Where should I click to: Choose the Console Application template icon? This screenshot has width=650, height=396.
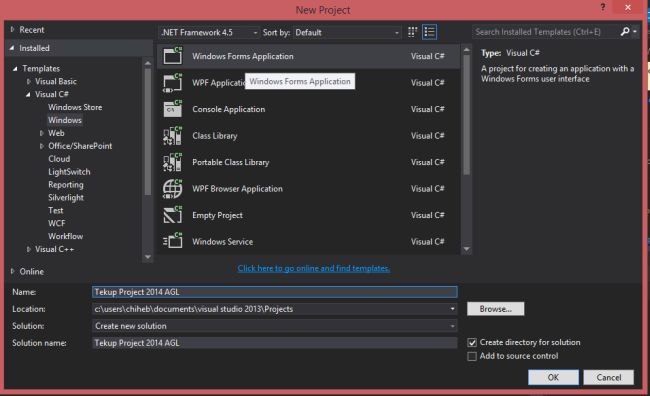(172, 109)
